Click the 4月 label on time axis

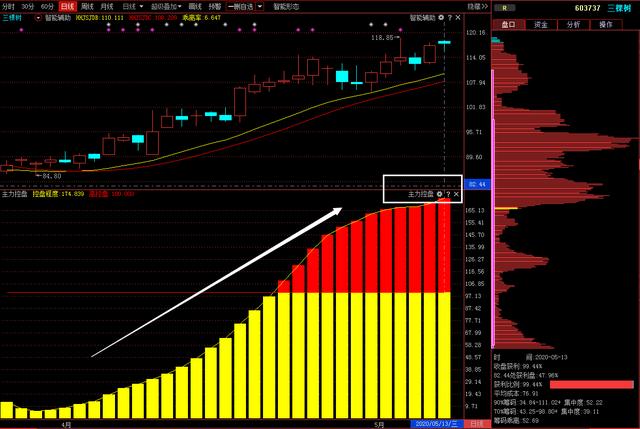pos(66,425)
